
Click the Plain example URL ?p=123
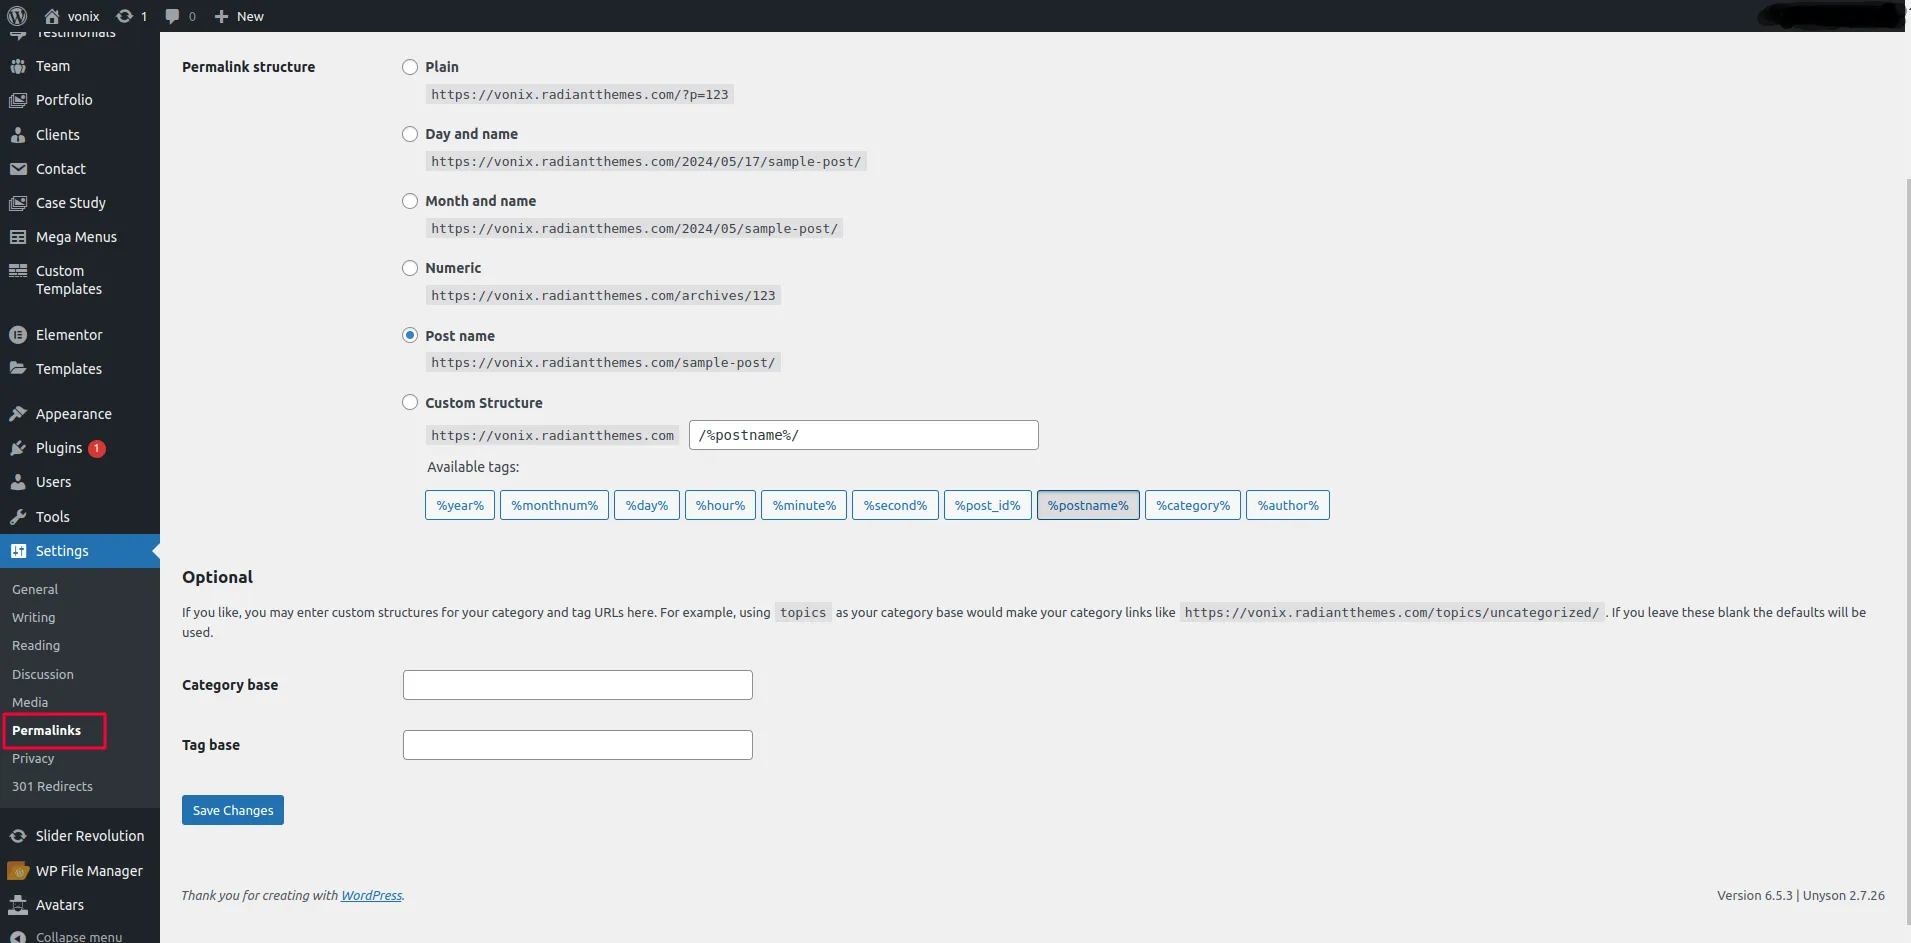point(580,94)
